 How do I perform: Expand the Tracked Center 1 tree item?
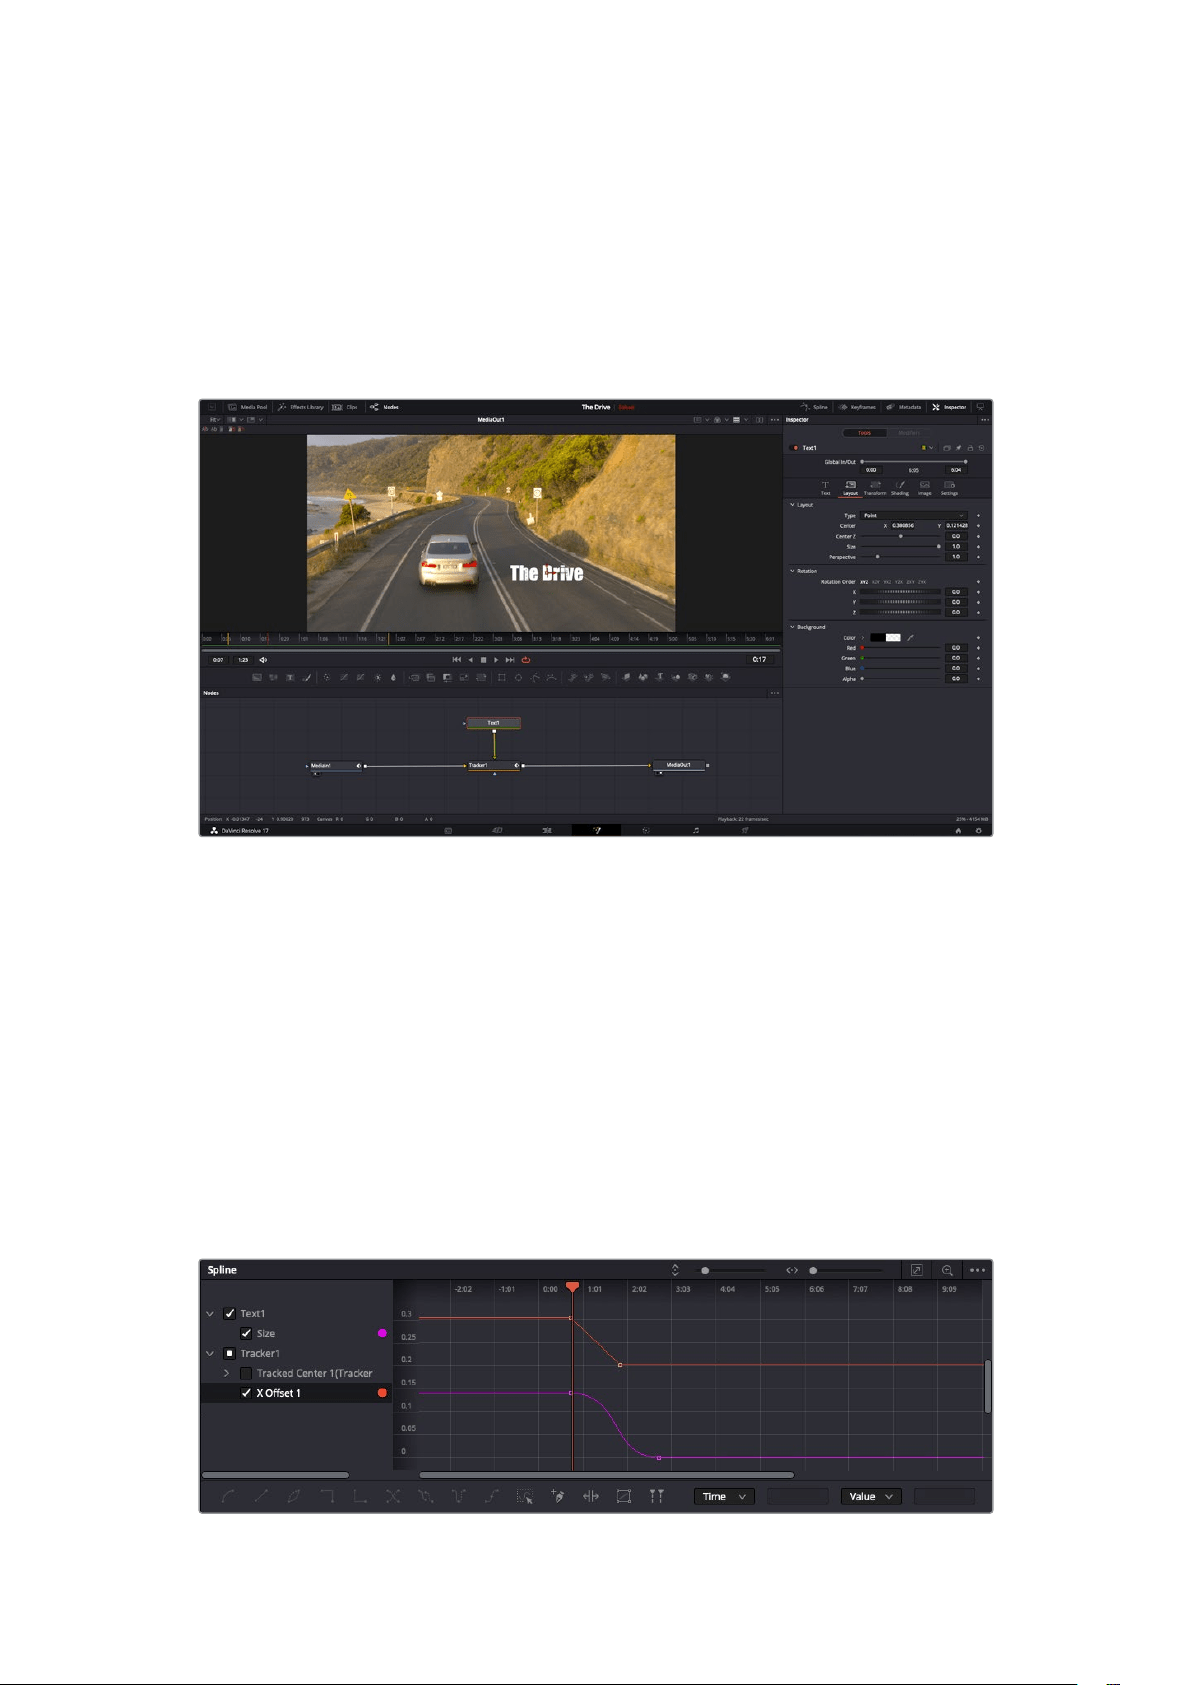coord(226,1374)
